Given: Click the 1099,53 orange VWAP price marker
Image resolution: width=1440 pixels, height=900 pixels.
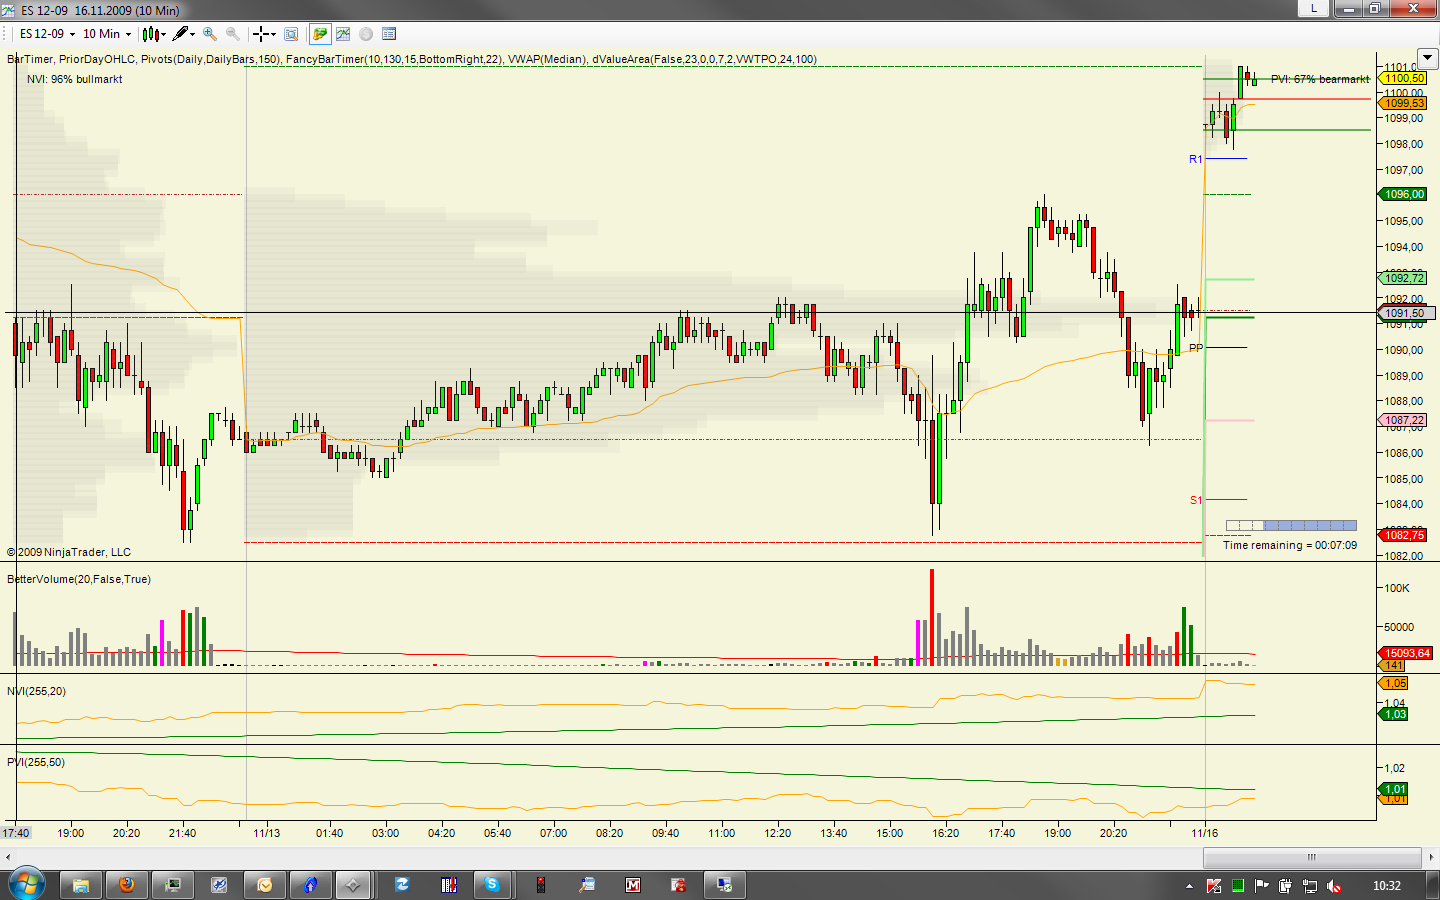Looking at the screenshot, I should click(x=1404, y=103).
